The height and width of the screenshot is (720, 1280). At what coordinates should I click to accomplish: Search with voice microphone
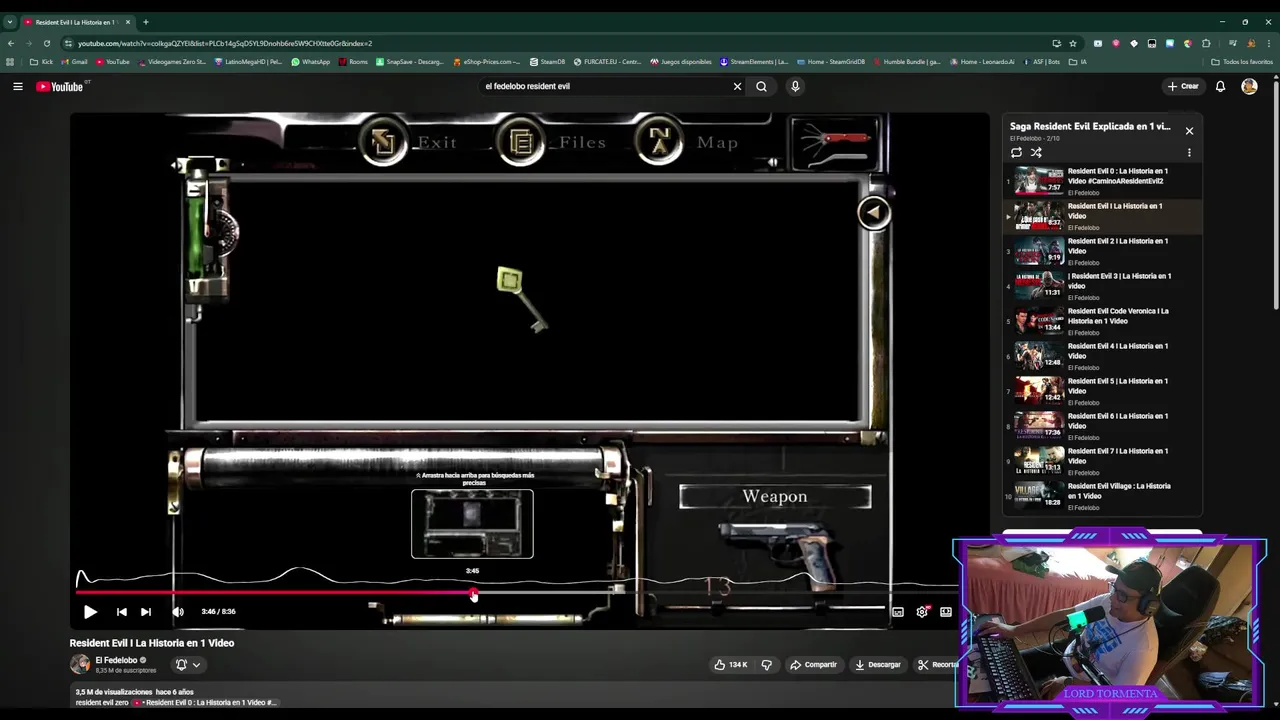[795, 86]
